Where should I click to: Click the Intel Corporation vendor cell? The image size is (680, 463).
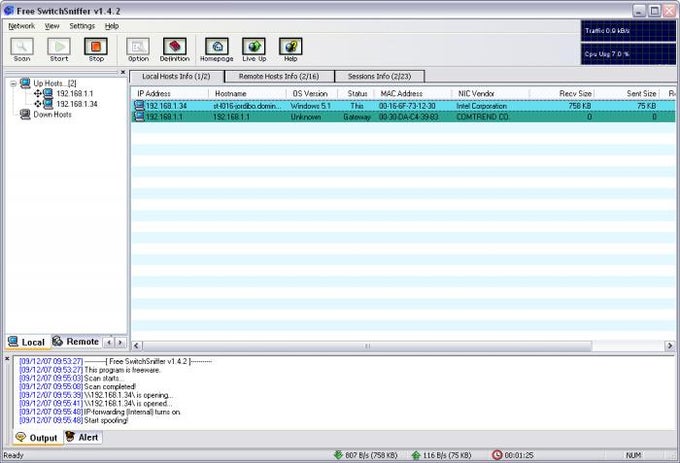pos(481,106)
